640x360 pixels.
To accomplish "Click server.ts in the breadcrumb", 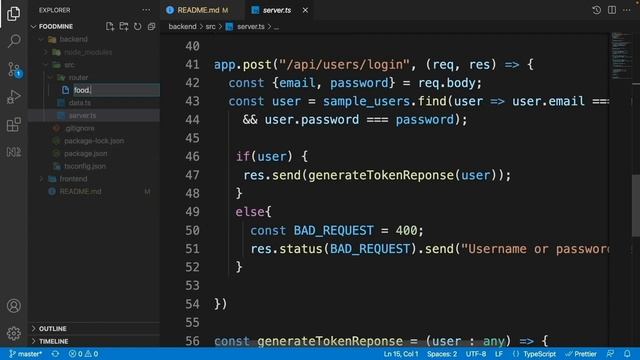I will click(x=251, y=27).
